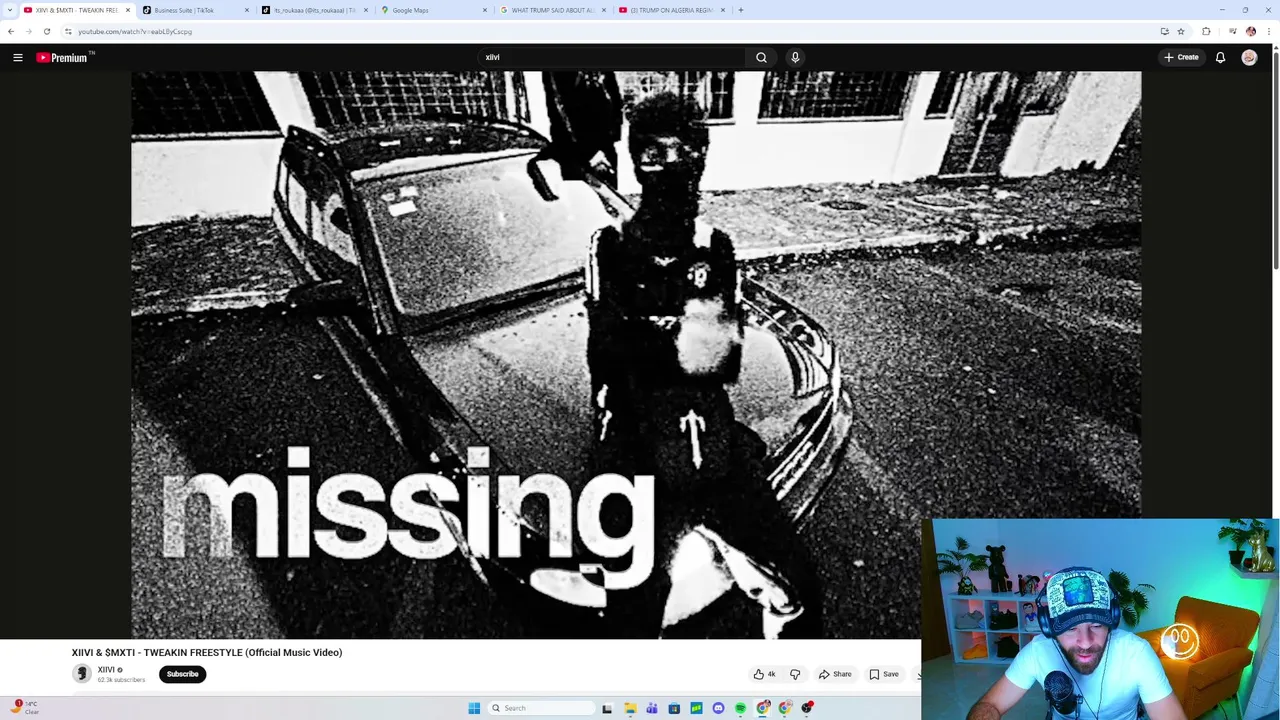Open the YouTube guide hamburger menu
Screen dimensions: 1280x720
17,57
